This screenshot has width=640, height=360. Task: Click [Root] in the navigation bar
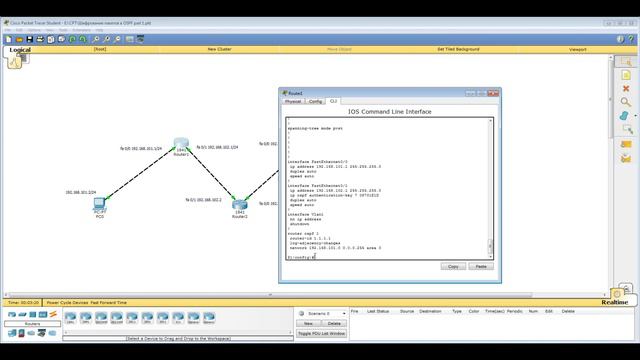pos(100,49)
